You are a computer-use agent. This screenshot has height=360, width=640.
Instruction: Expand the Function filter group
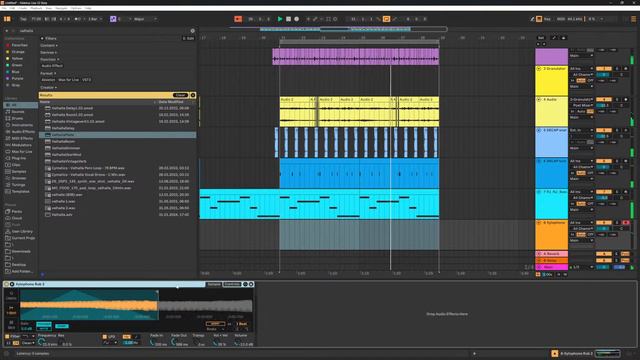[x=50, y=59]
